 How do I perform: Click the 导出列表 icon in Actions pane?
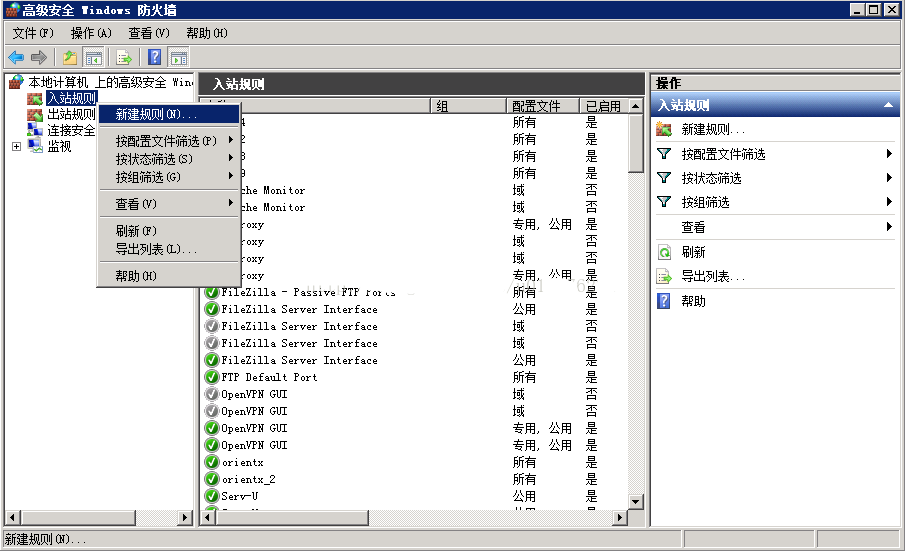[664, 276]
